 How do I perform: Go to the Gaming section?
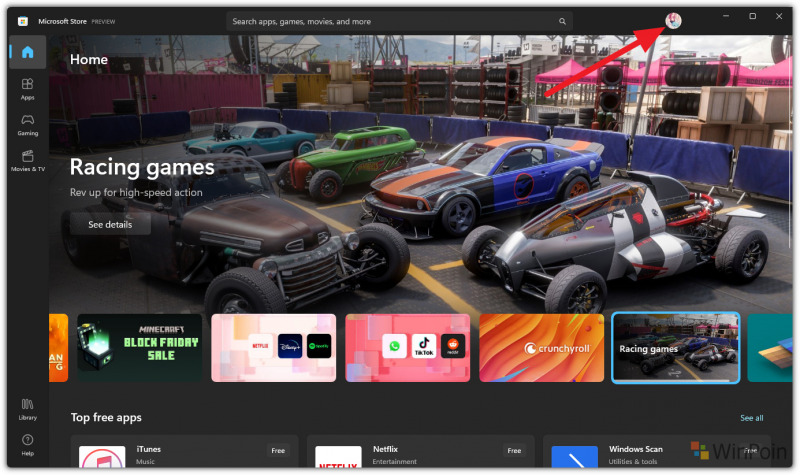point(28,124)
